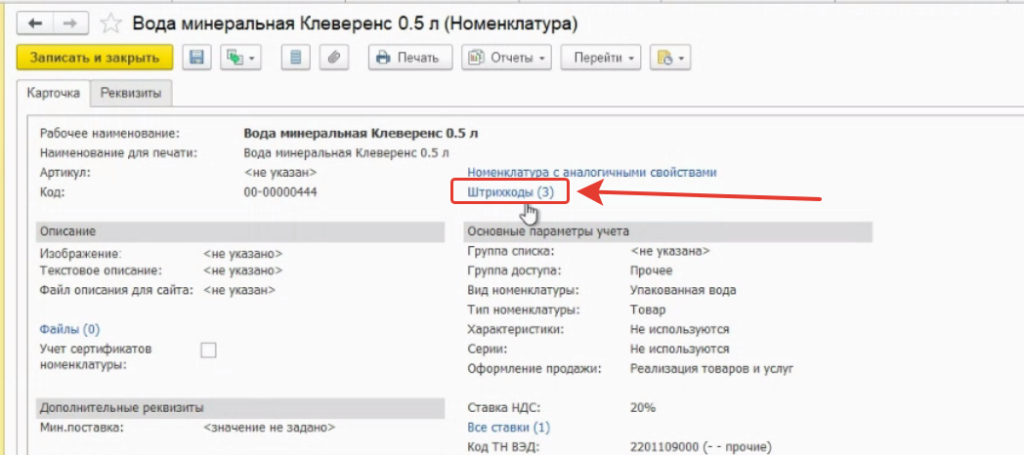Save with the floppy disk icon
Image resolution: width=1024 pixels, height=455 pixels.
coord(197,57)
